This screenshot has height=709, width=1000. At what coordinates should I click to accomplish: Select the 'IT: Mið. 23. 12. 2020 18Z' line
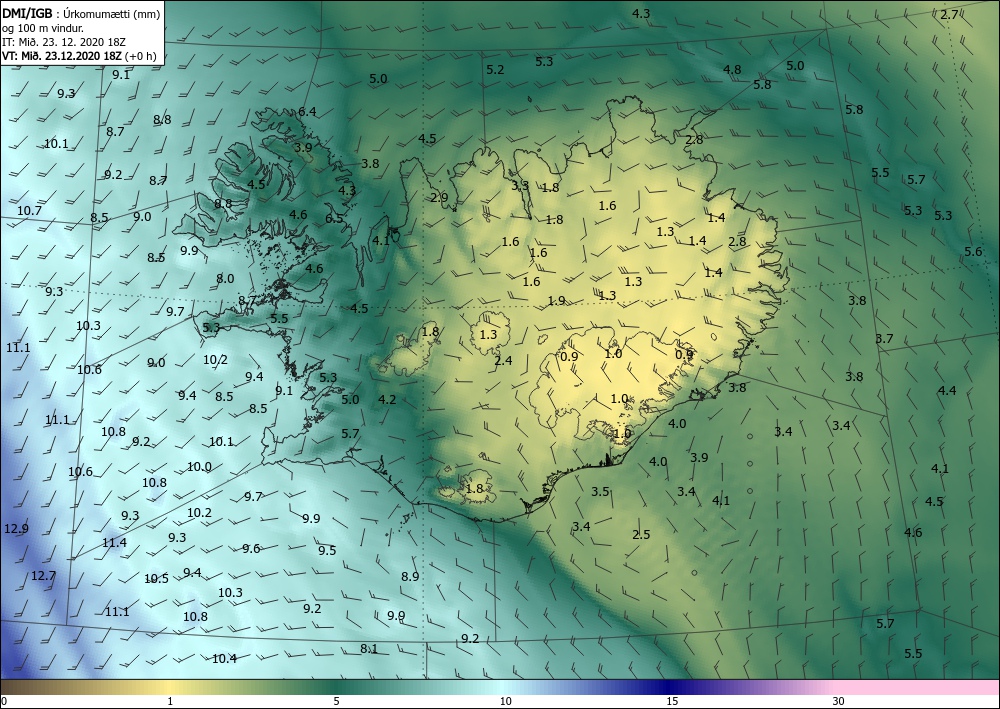pos(64,41)
